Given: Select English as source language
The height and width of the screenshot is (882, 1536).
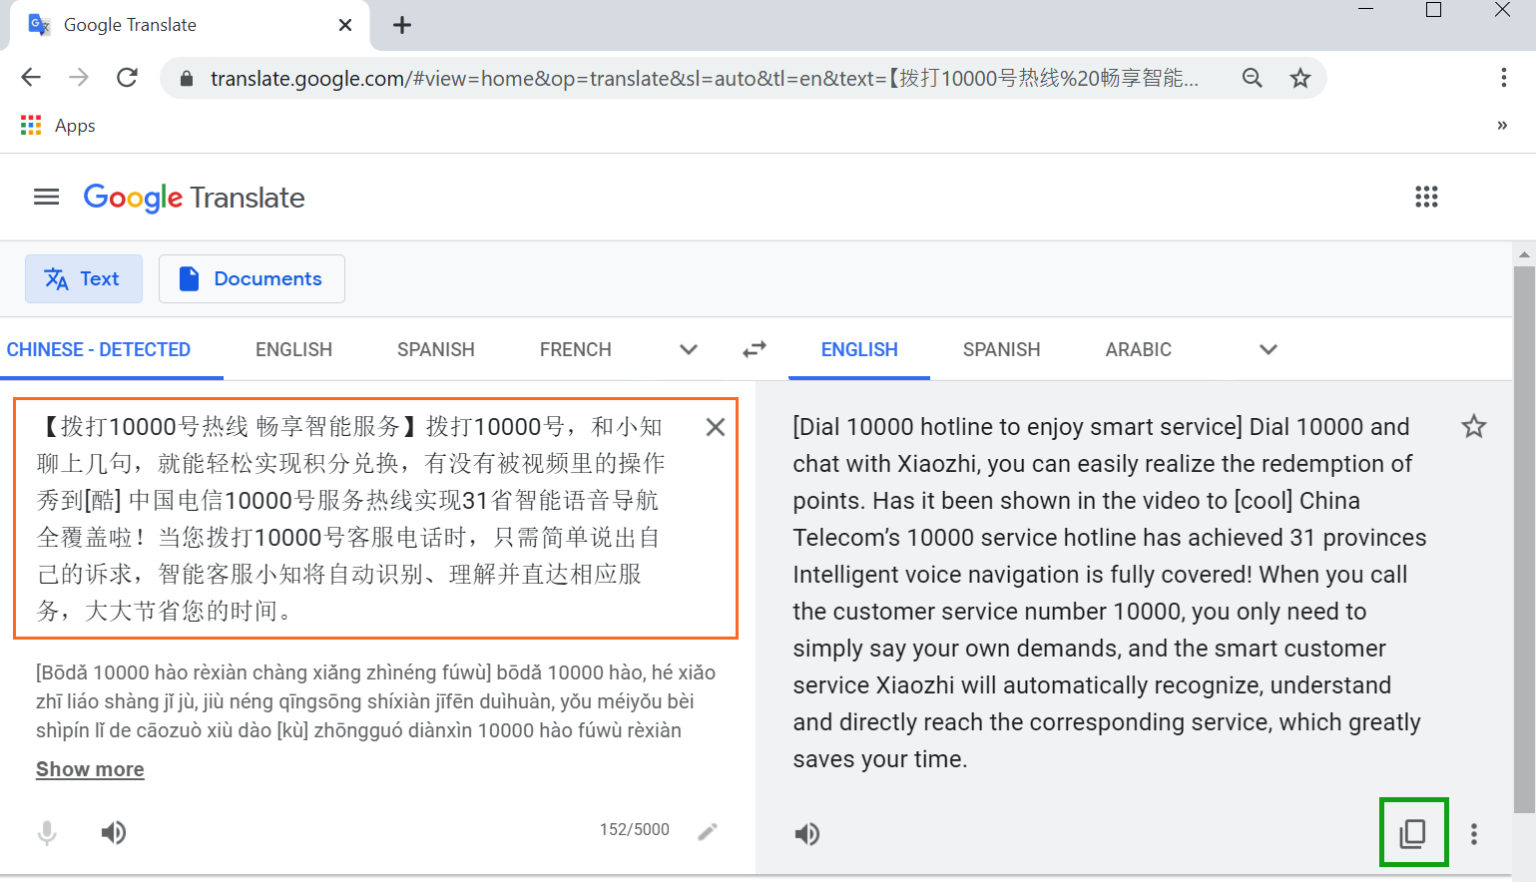Looking at the screenshot, I should point(294,349).
